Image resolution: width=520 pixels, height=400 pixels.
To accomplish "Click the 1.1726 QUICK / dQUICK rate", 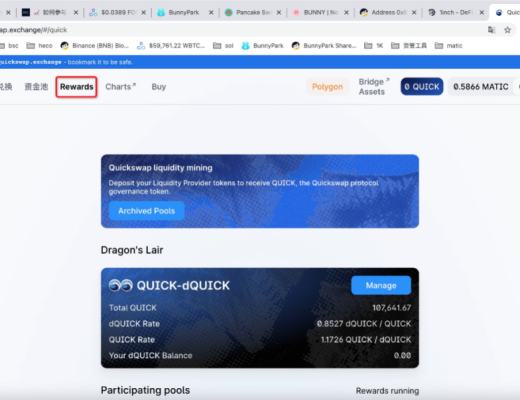I will (x=366, y=340).
